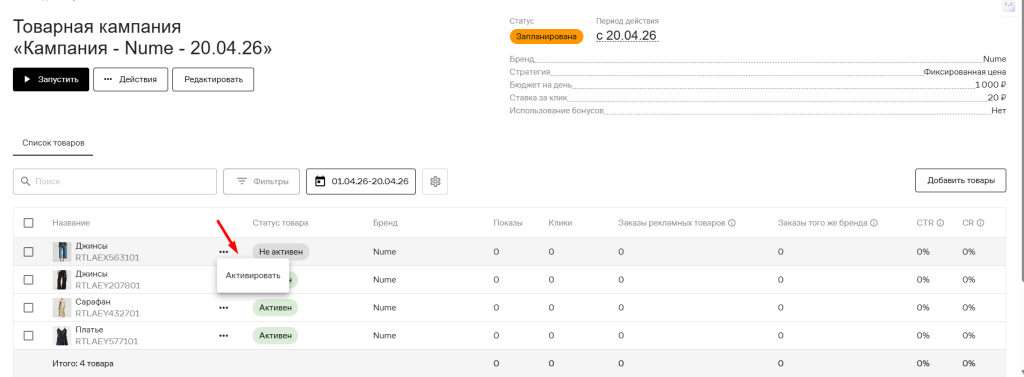Screen dimensions: 1024x377
Task: Check the row checkbox for RTLAEX563101
Action: [29, 252]
